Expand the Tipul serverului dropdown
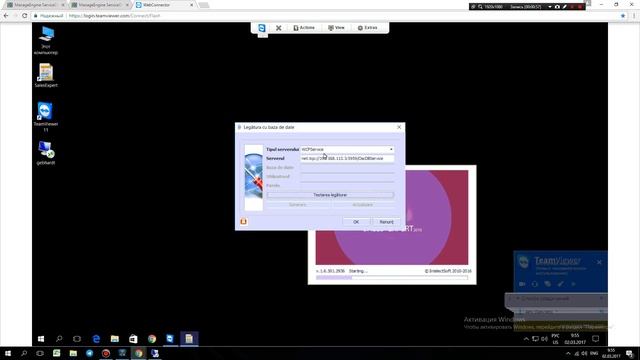This screenshot has height=360, width=640. click(391, 149)
